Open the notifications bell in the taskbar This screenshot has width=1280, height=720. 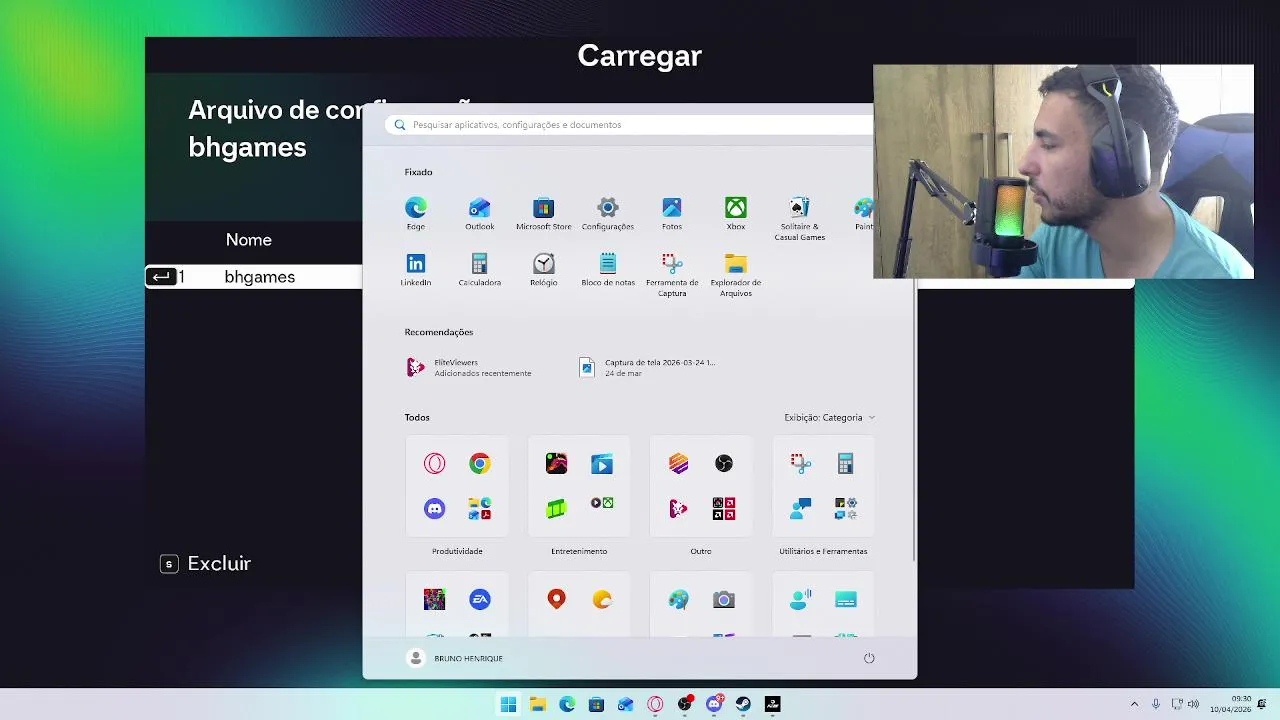[x=1264, y=704]
